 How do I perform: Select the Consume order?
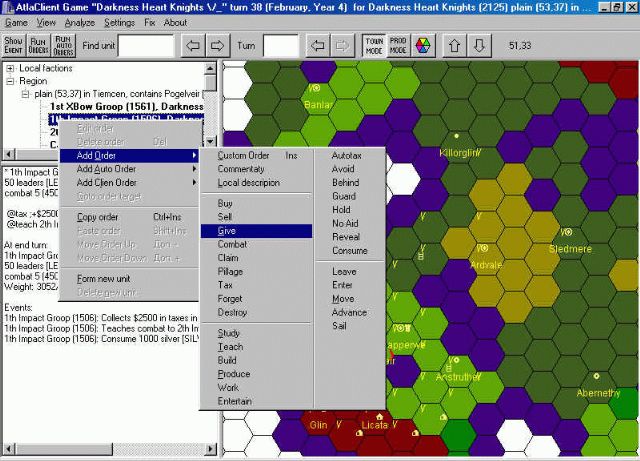click(350, 251)
